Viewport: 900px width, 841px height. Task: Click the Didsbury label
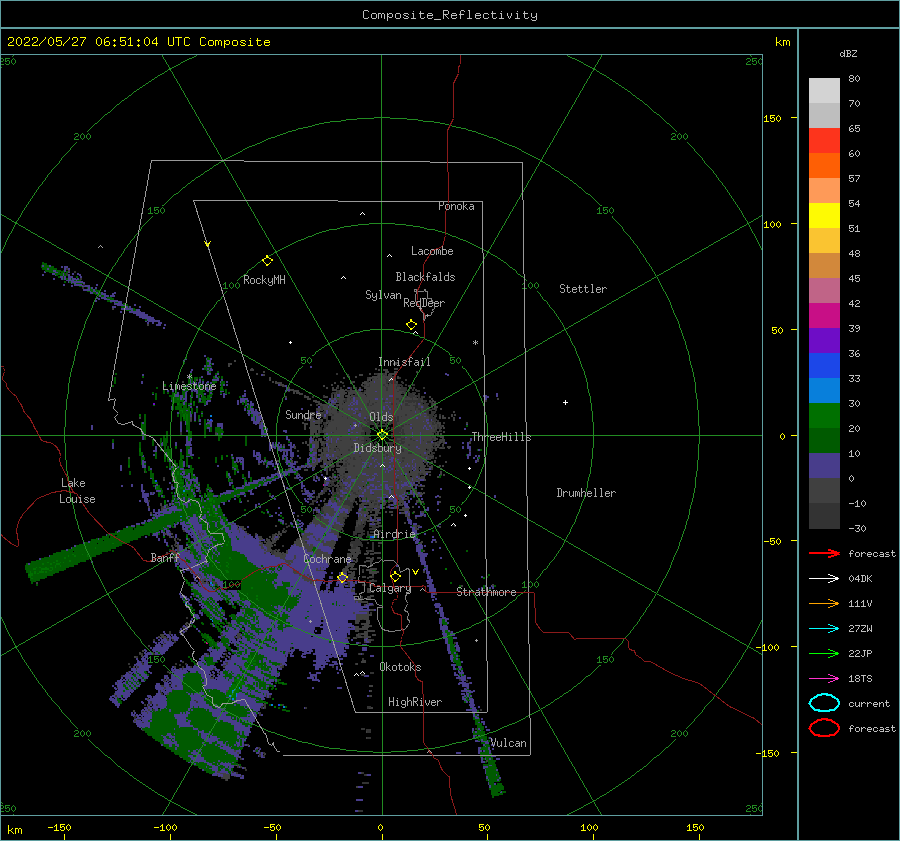tap(378, 448)
